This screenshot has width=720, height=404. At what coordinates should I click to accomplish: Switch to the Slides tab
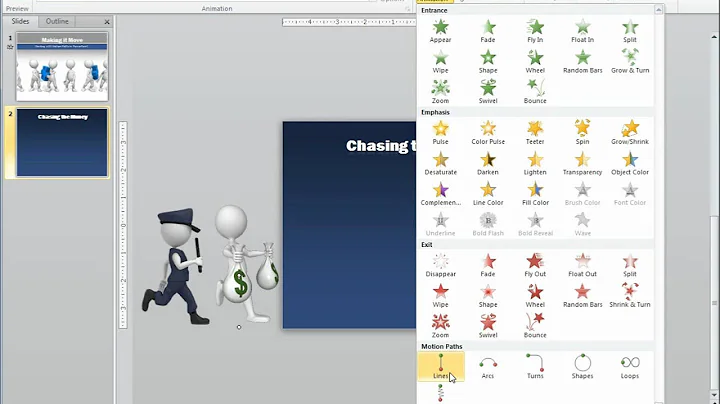[x=20, y=21]
